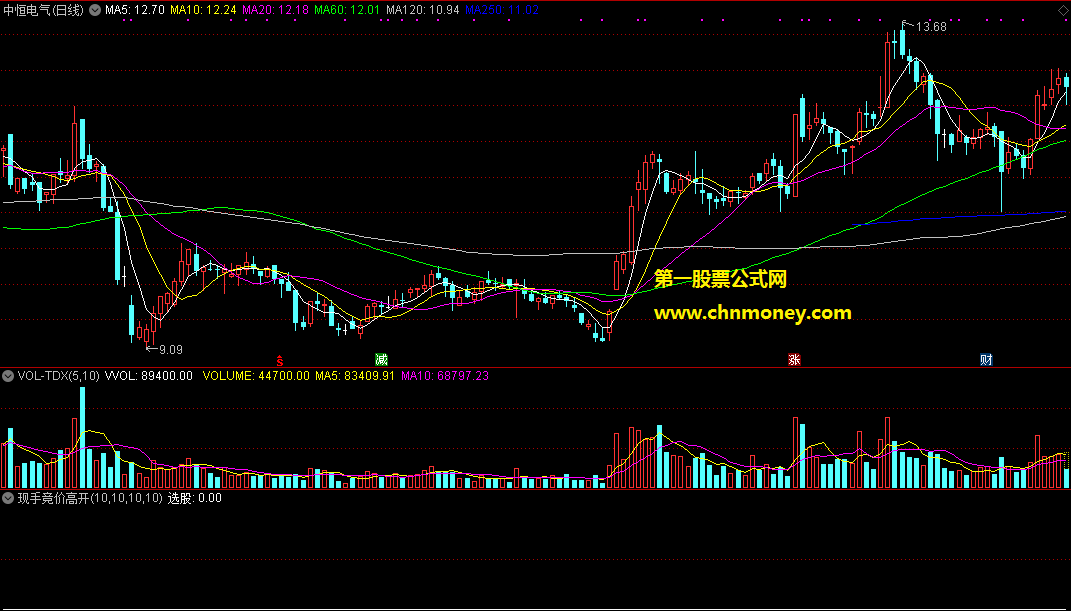Click the blue MA250: 11.02 label

[501, 10]
